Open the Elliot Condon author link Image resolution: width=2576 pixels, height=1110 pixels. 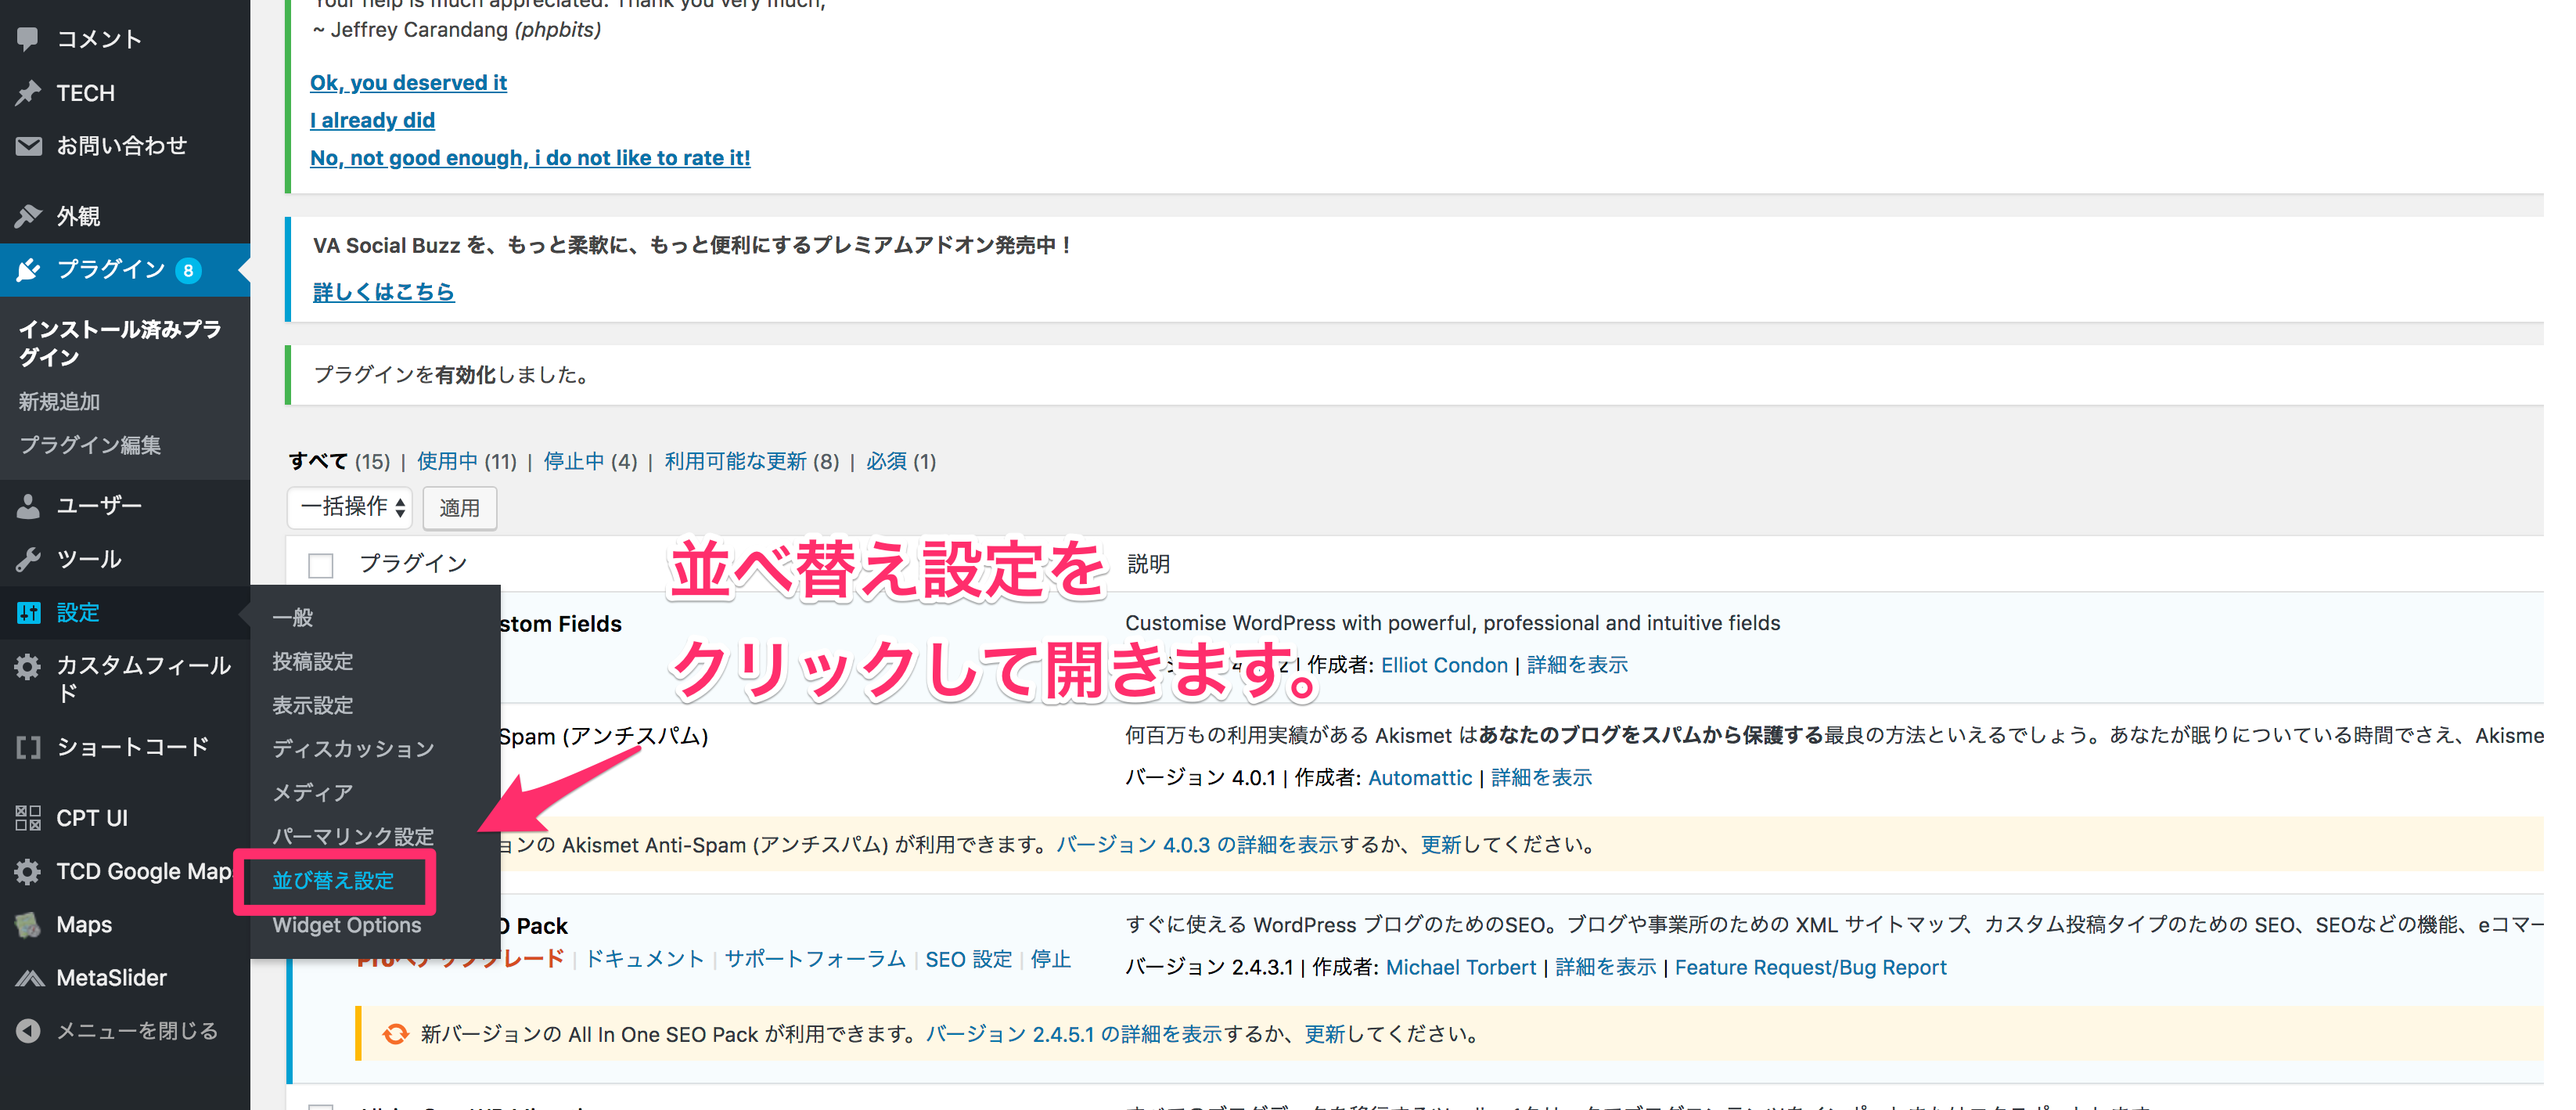[1444, 666]
